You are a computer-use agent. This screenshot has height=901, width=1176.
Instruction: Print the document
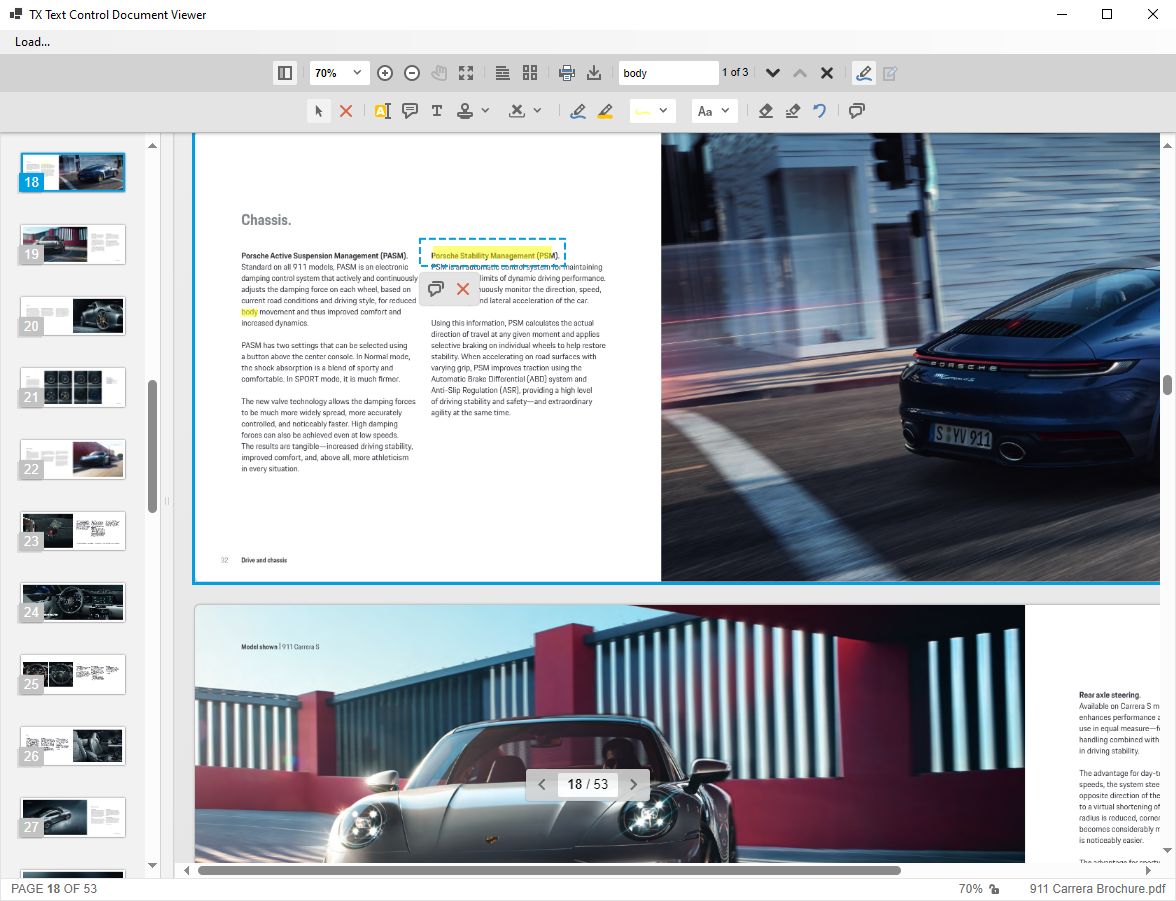pos(567,73)
